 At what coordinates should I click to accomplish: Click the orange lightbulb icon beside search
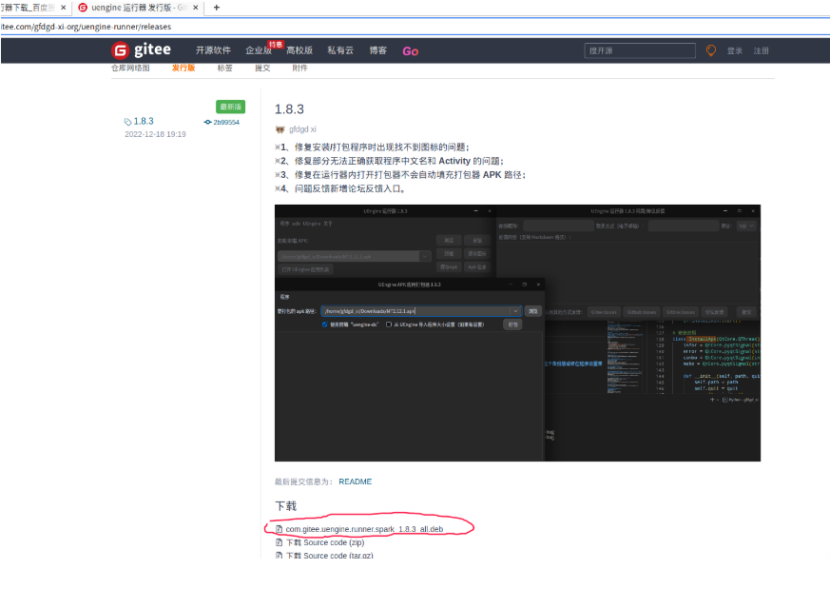point(711,50)
